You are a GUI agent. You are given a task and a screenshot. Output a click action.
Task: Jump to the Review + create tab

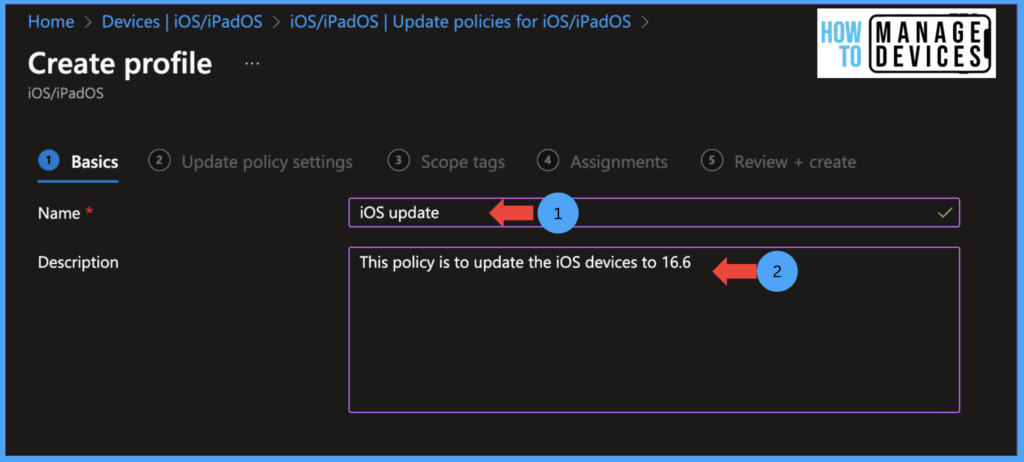pyautogui.click(x=795, y=162)
